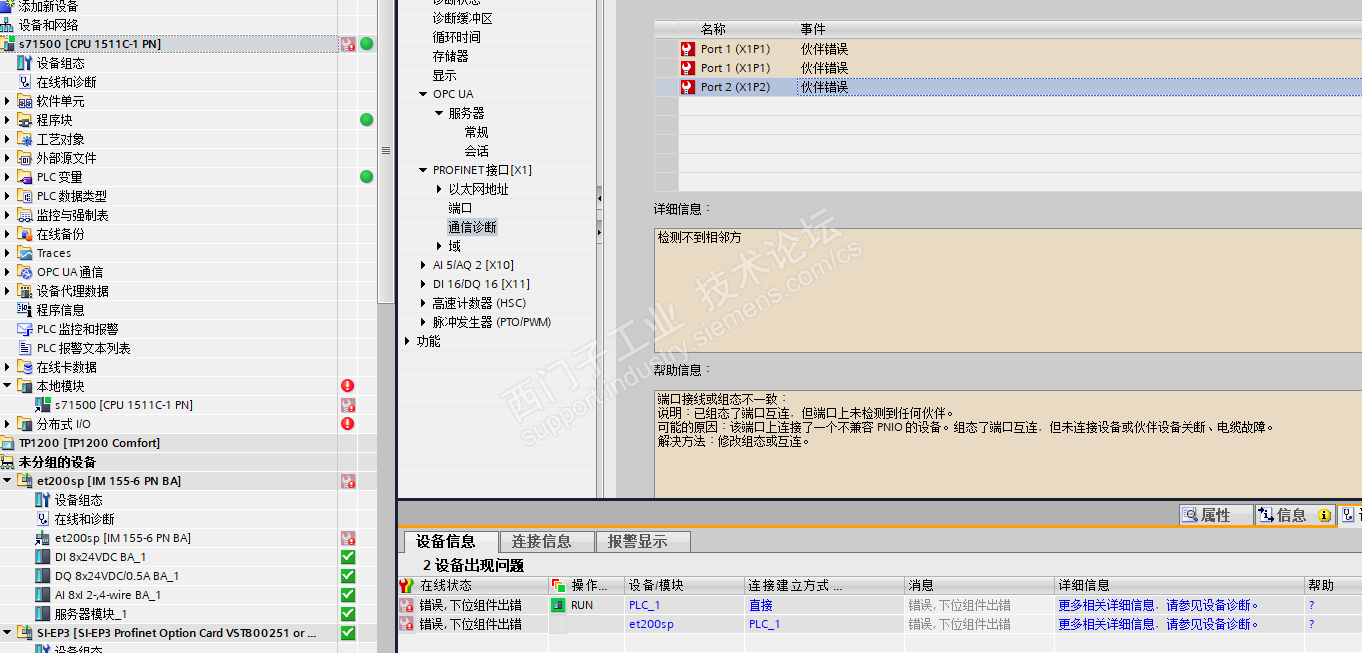Click the 名称 column header
Viewport: 1362px width, 653px height.
(713, 29)
